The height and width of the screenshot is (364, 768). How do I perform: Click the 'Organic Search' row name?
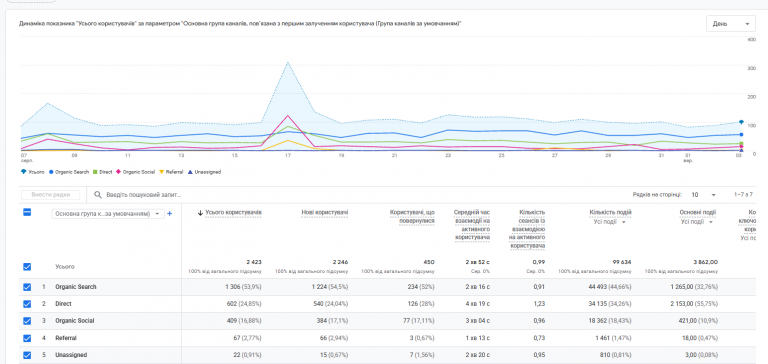click(x=75, y=287)
